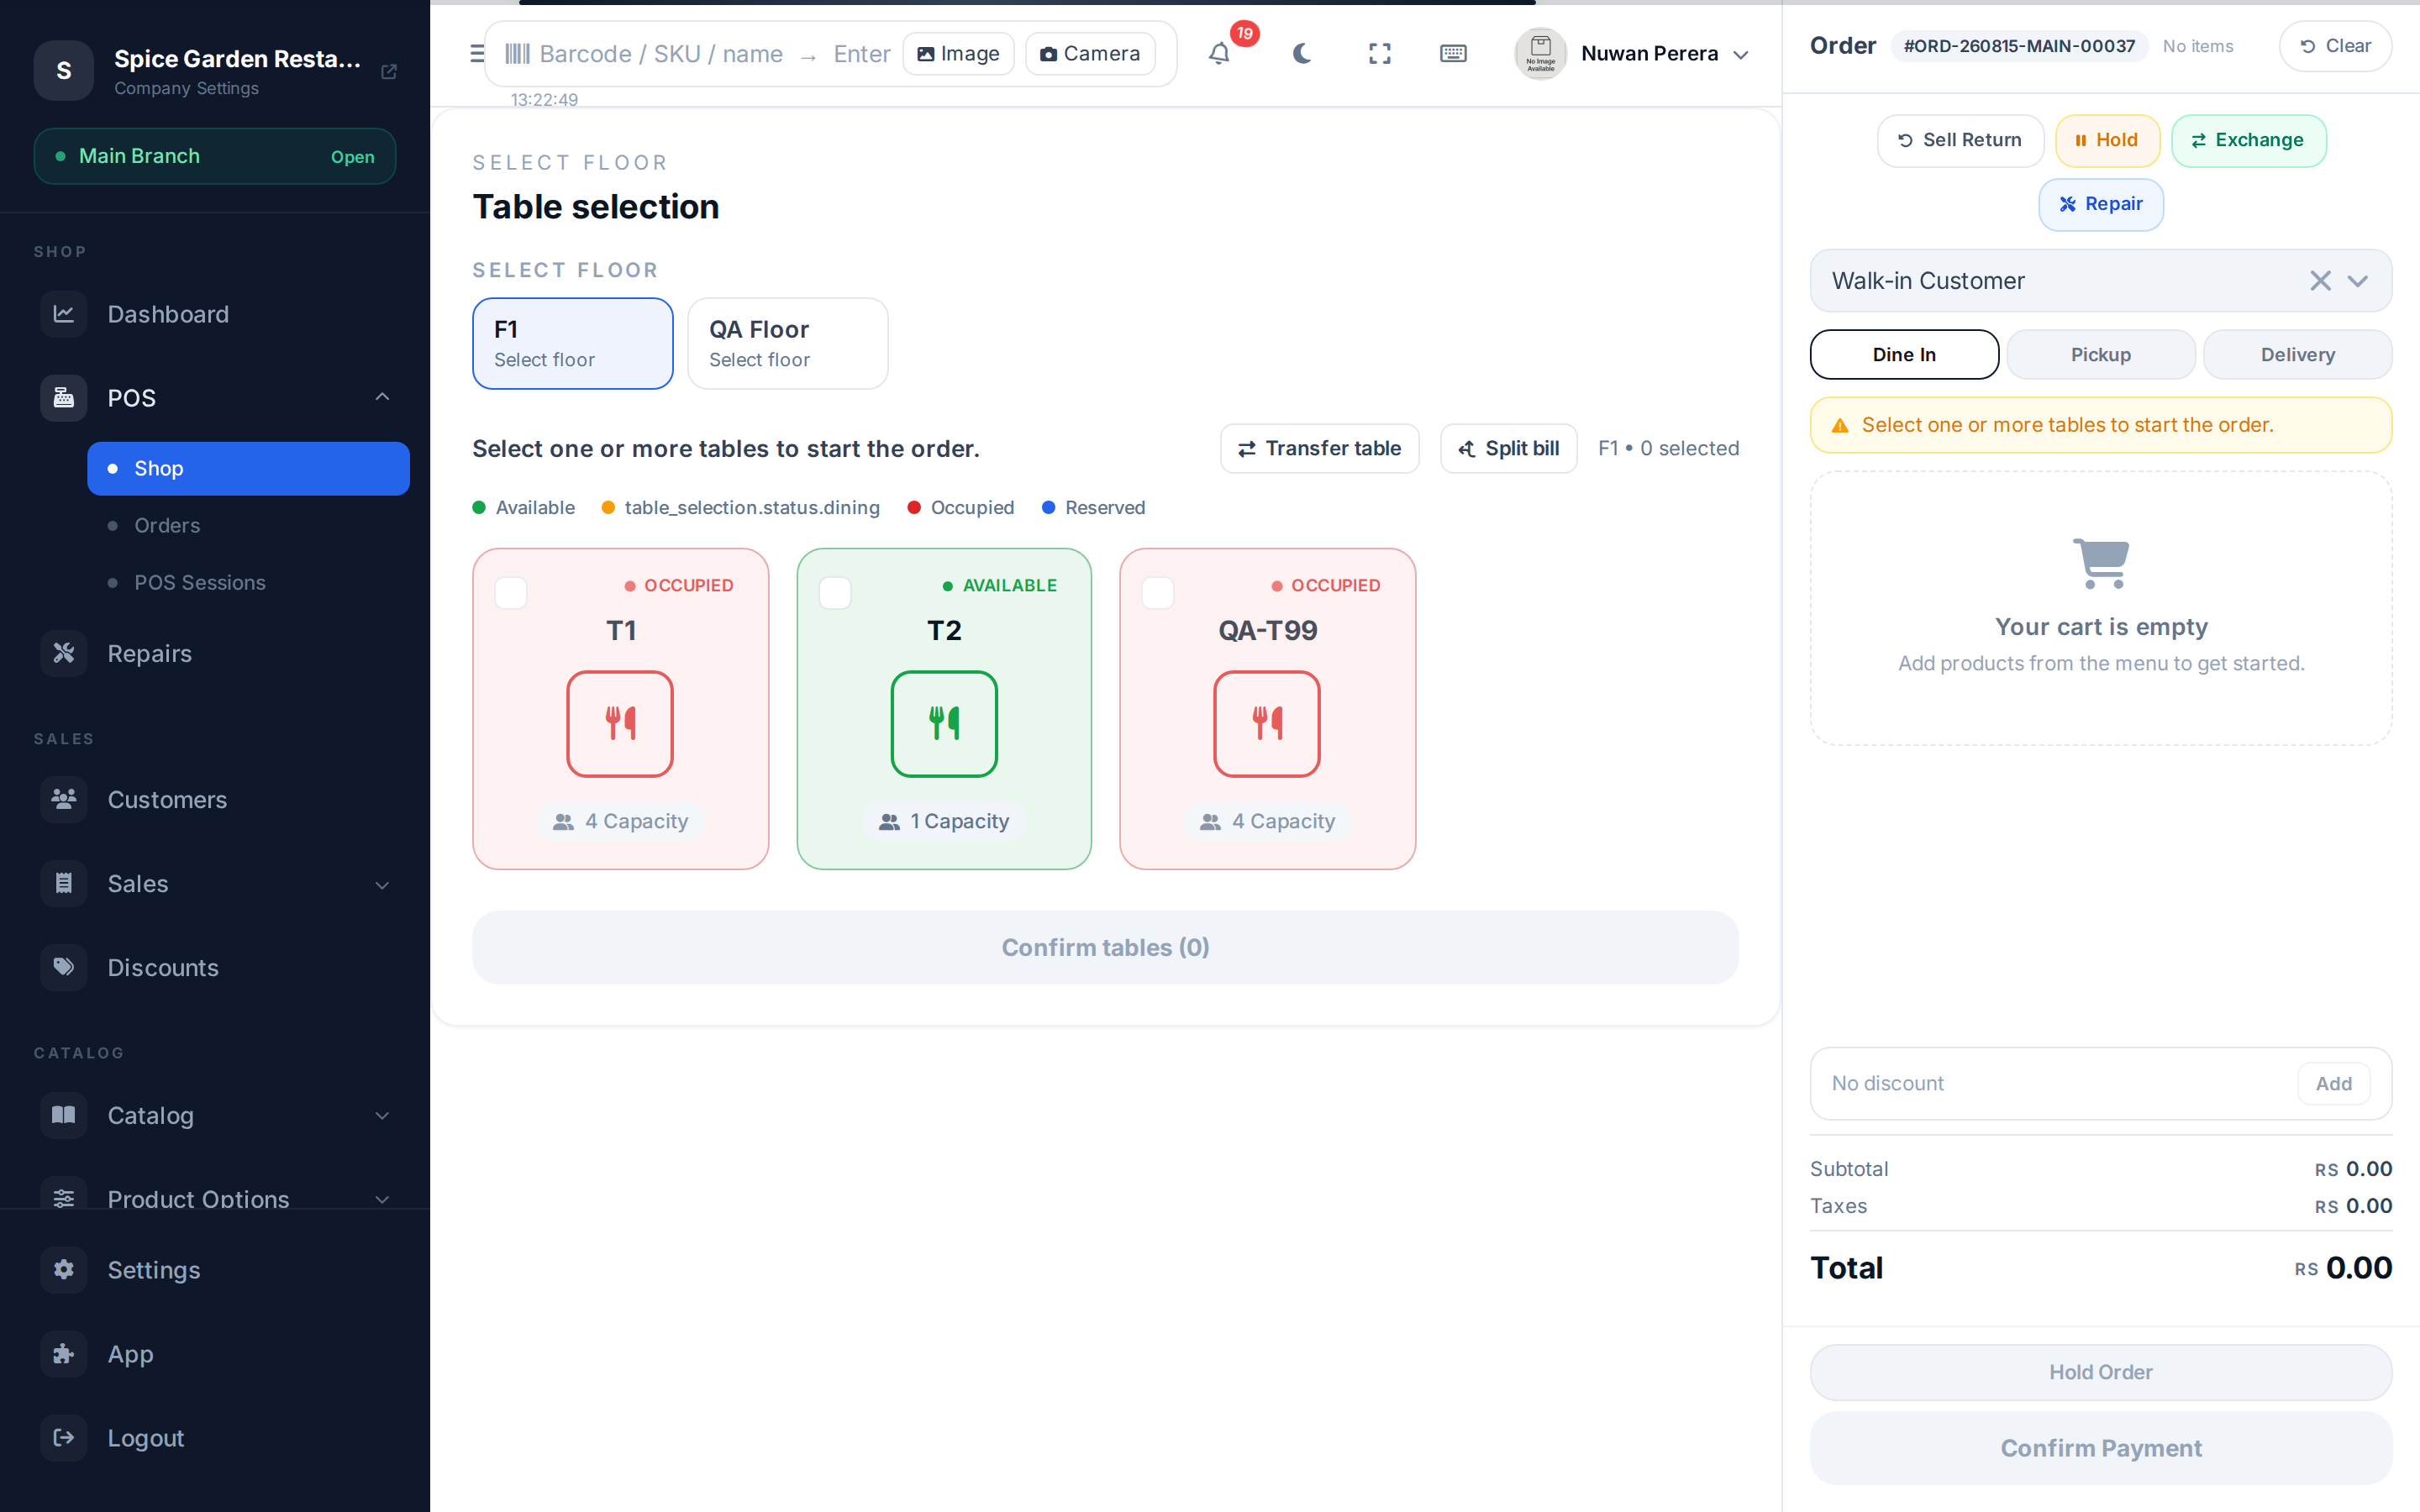The image size is (2420, 1512).
Task: Open the notifications bell icon
Action: pos(1219,54)
